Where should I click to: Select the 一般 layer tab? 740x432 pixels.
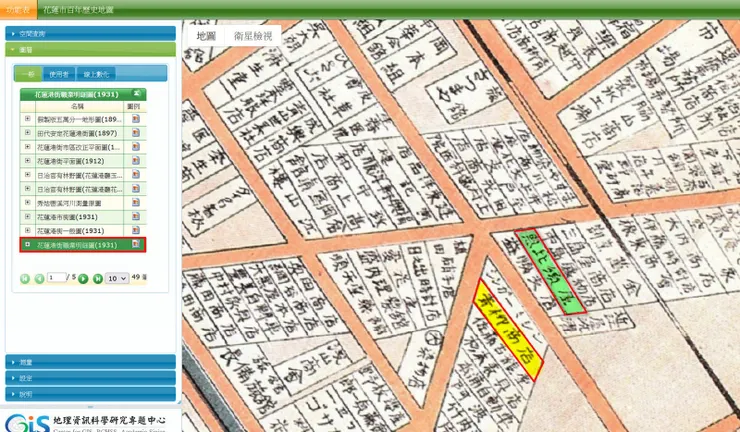pyautogui.click(x=27, y=74)
